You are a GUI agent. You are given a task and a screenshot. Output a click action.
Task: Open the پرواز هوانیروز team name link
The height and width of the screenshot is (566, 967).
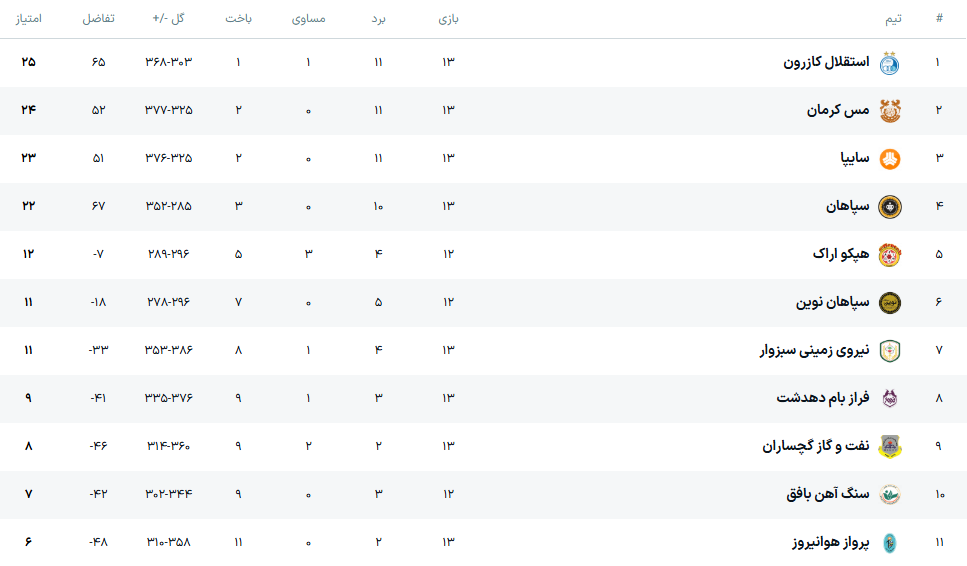pyautogui.click(x=830, y=542)
